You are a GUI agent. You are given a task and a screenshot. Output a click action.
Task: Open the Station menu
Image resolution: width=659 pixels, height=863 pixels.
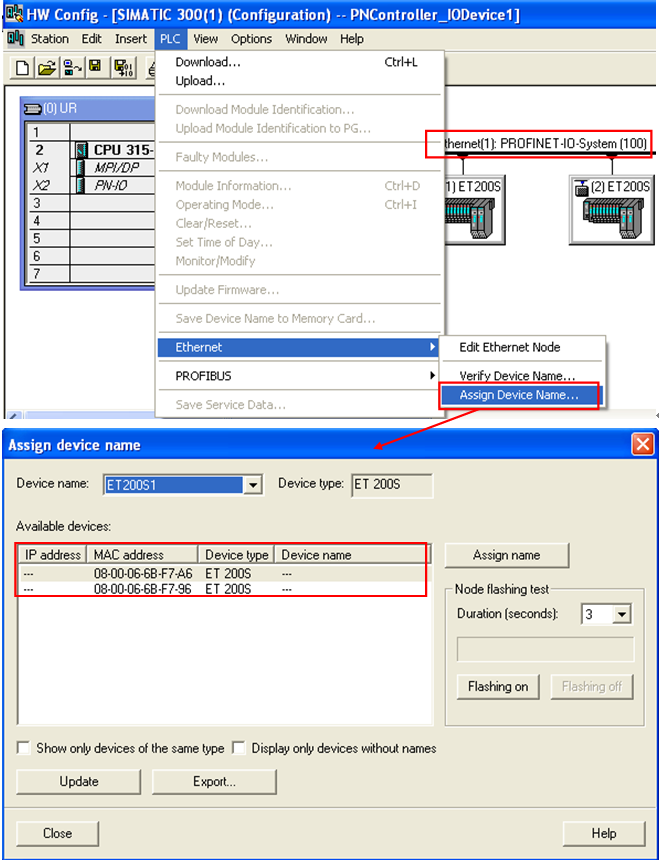click(x=50, y=39)
